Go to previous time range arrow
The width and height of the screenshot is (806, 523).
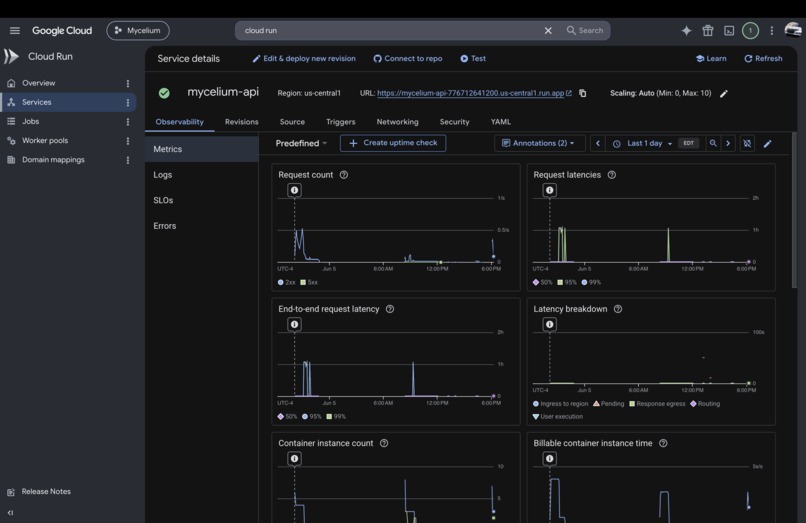tap(597, 143)
